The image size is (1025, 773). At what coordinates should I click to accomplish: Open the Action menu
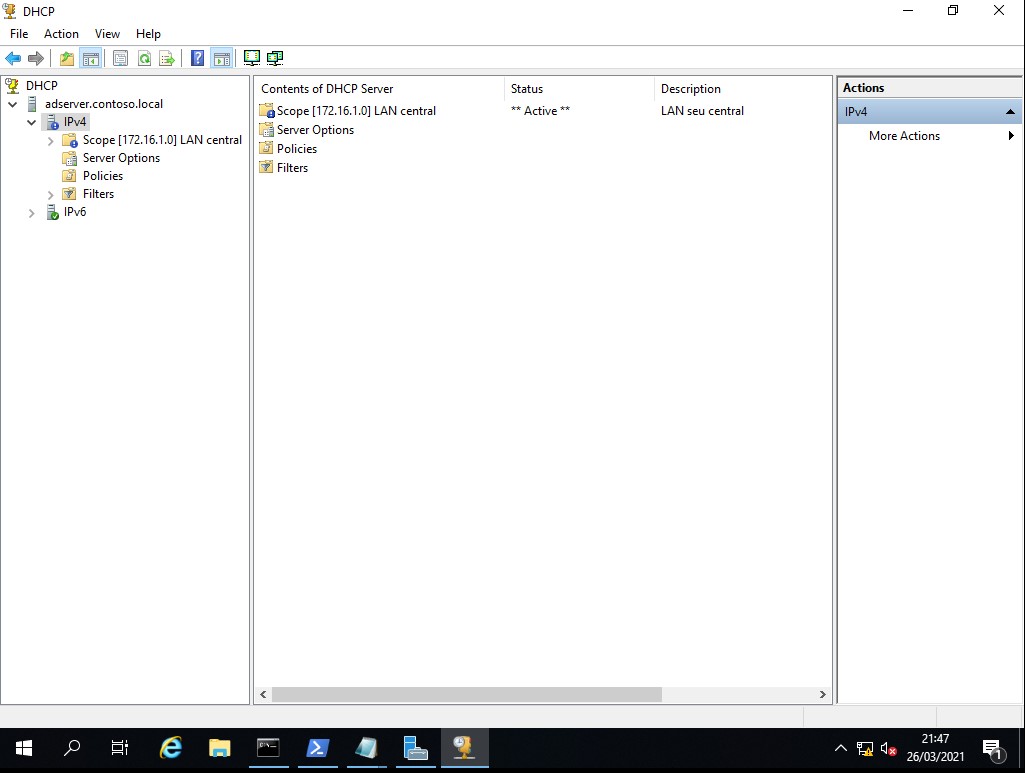(x=61, y=34)
